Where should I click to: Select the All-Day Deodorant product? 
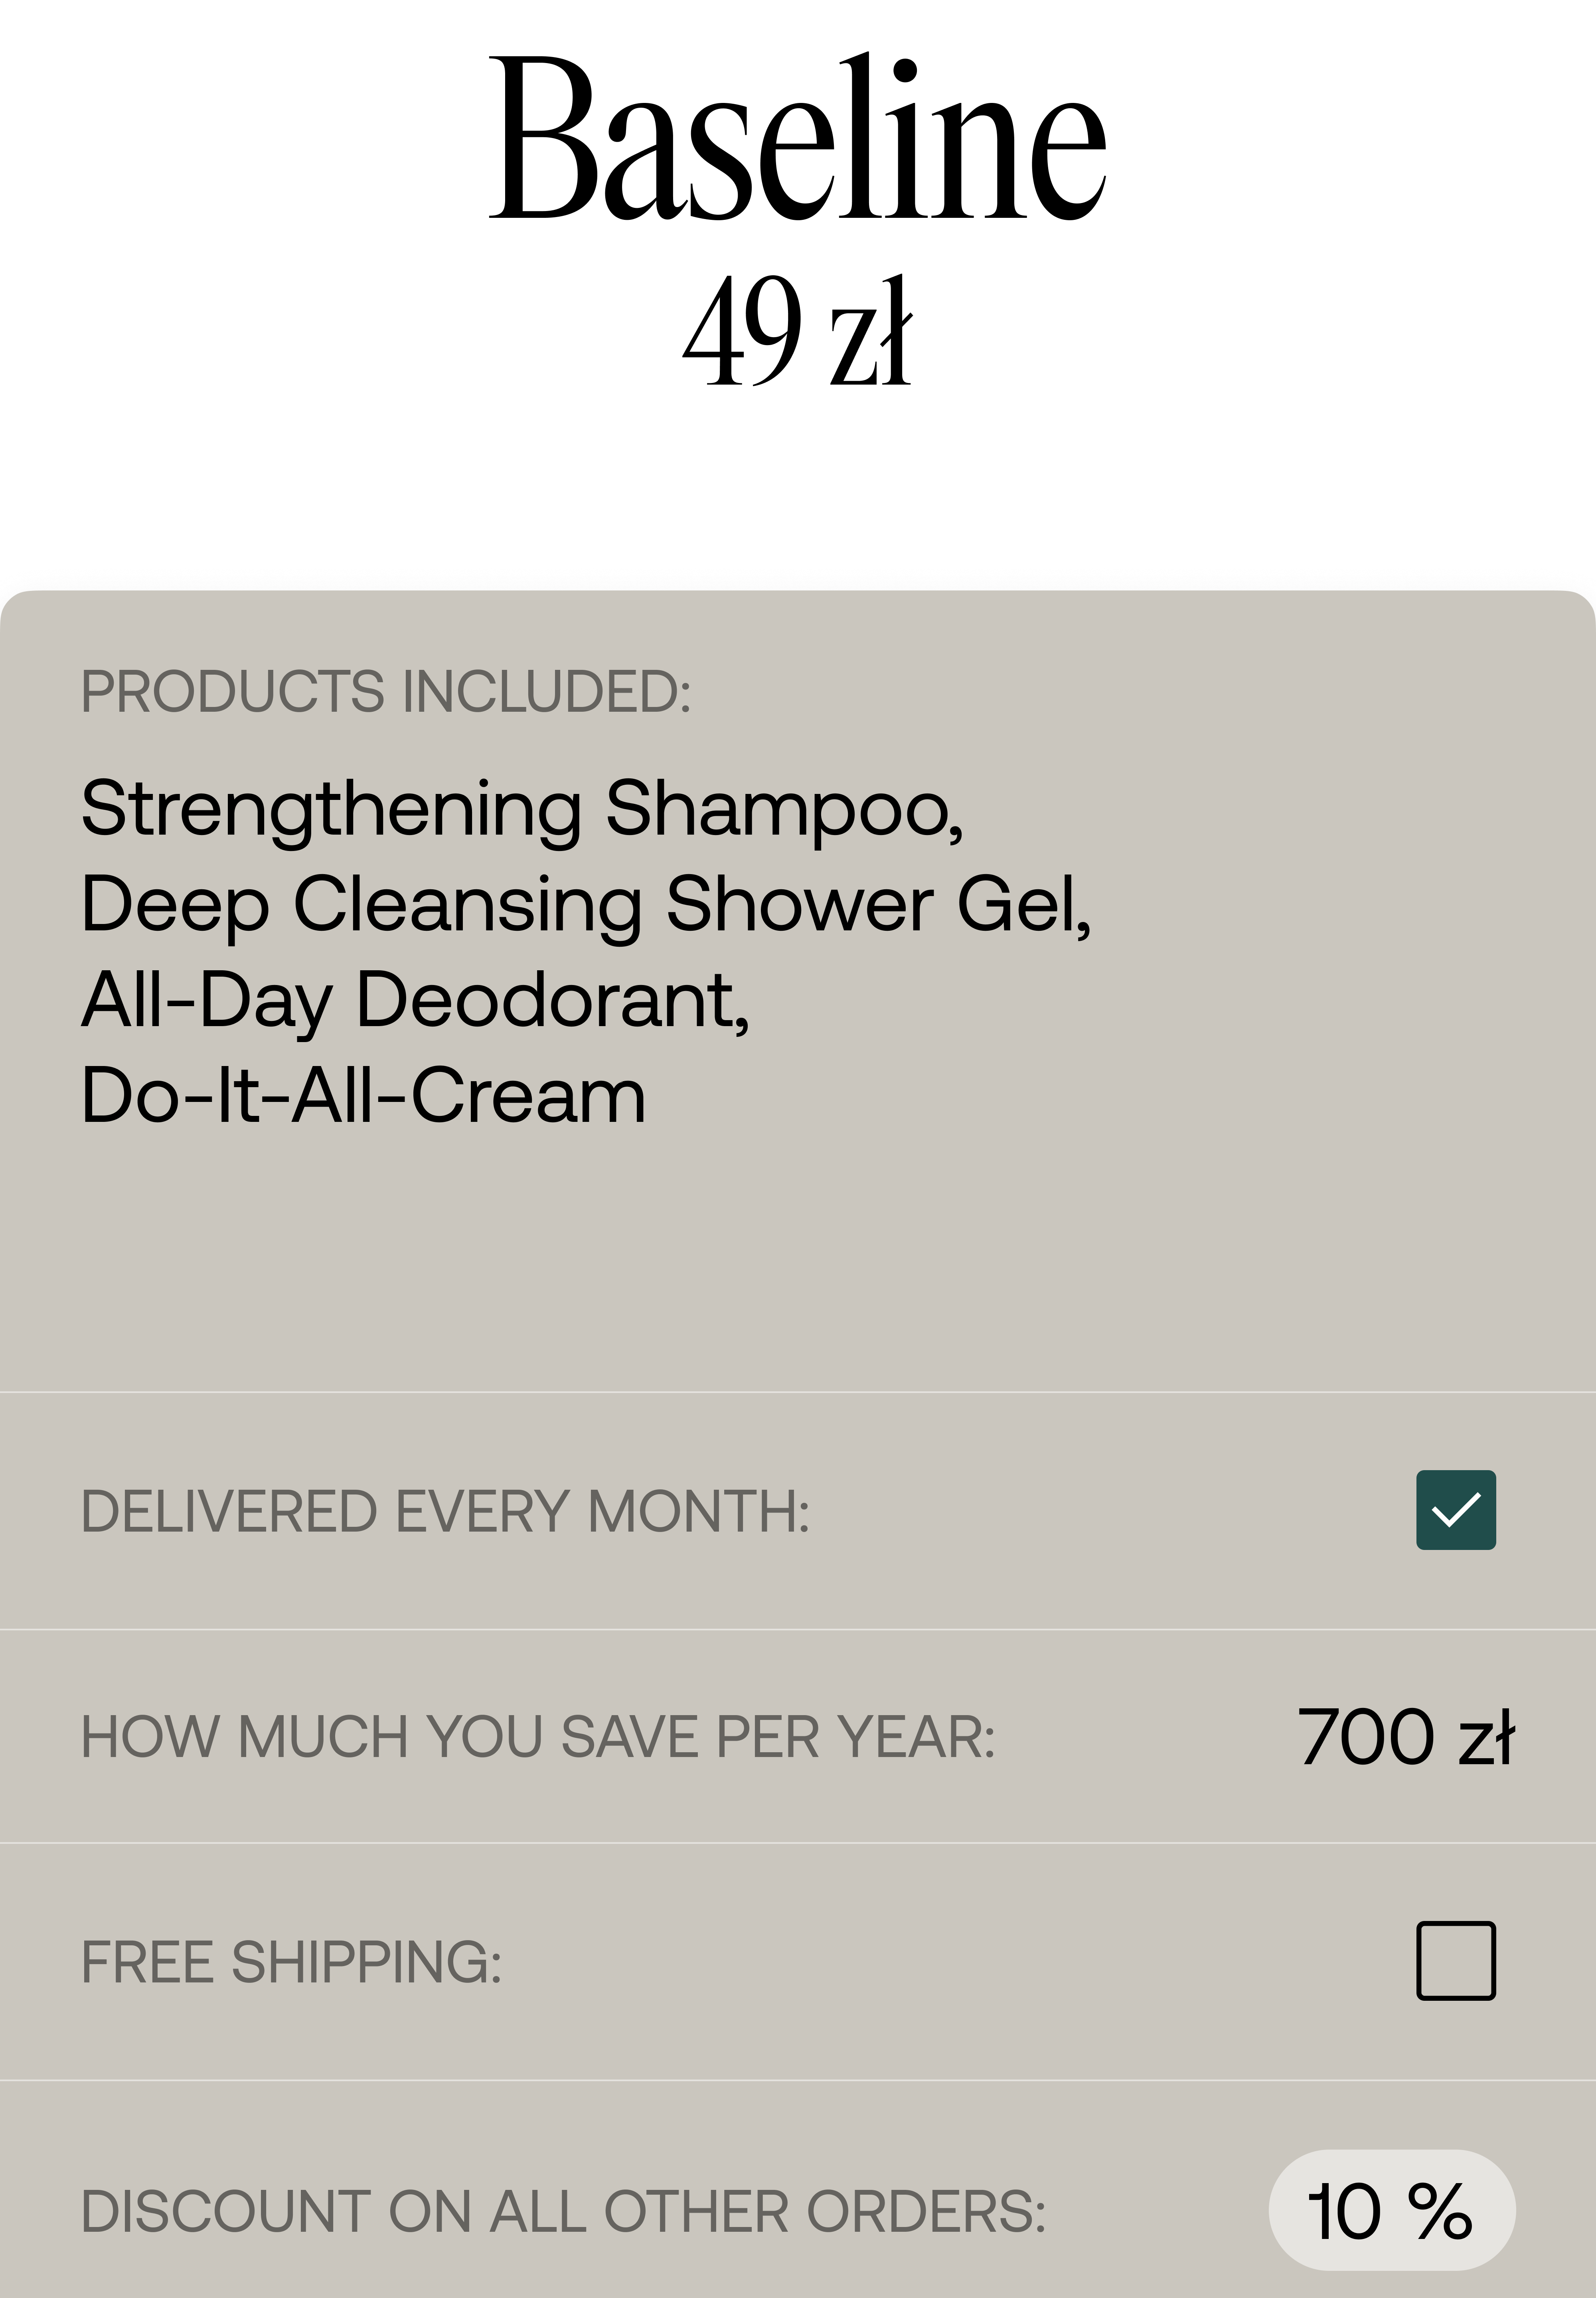point(415,1000)
